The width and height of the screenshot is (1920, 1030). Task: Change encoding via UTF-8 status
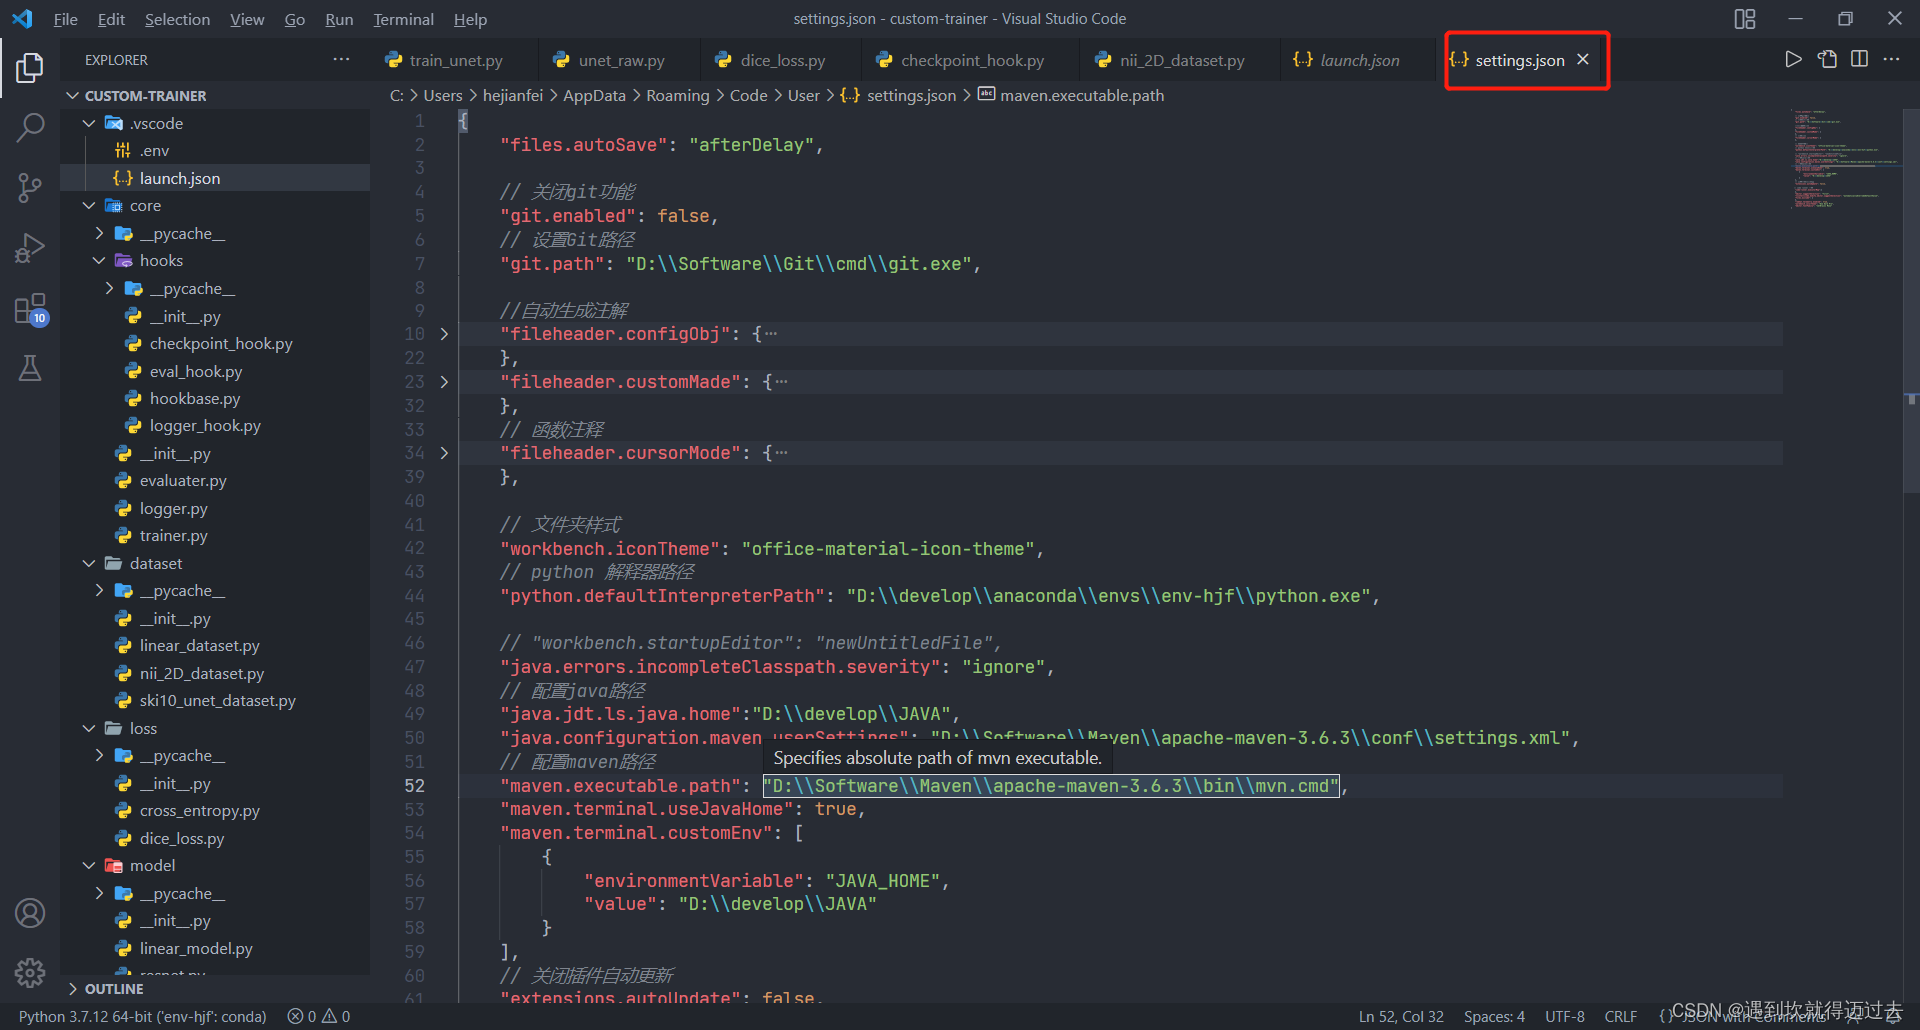tap(1564, 1016)
